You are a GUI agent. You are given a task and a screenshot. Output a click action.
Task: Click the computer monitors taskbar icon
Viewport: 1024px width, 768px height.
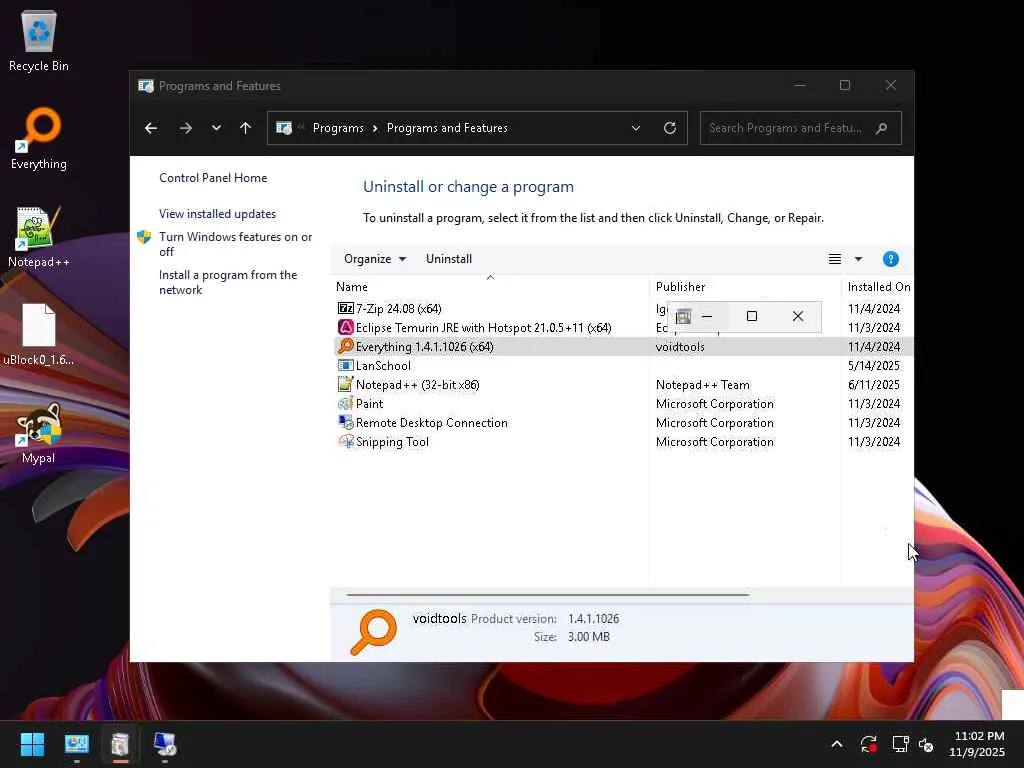165,744
